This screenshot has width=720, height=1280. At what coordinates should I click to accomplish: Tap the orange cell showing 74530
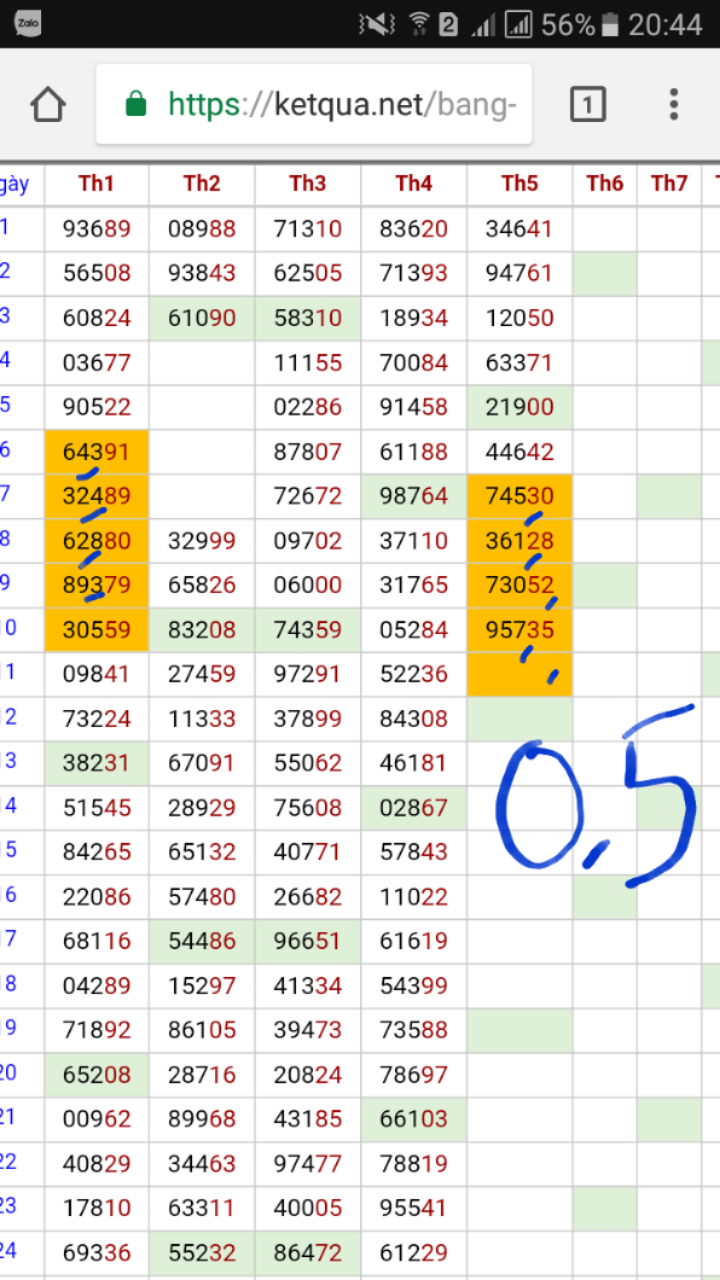pos(520,497)
